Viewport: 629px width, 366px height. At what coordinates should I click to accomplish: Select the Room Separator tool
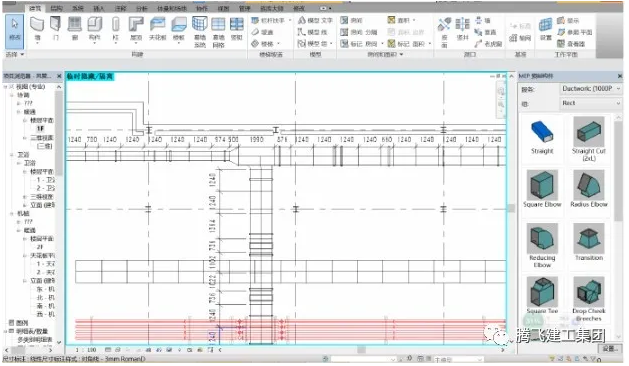pyautogui.click(x=359, y=32)
